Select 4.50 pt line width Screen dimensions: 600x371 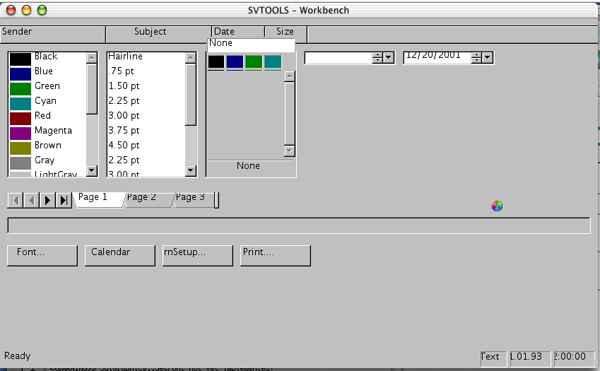[146, 146]
